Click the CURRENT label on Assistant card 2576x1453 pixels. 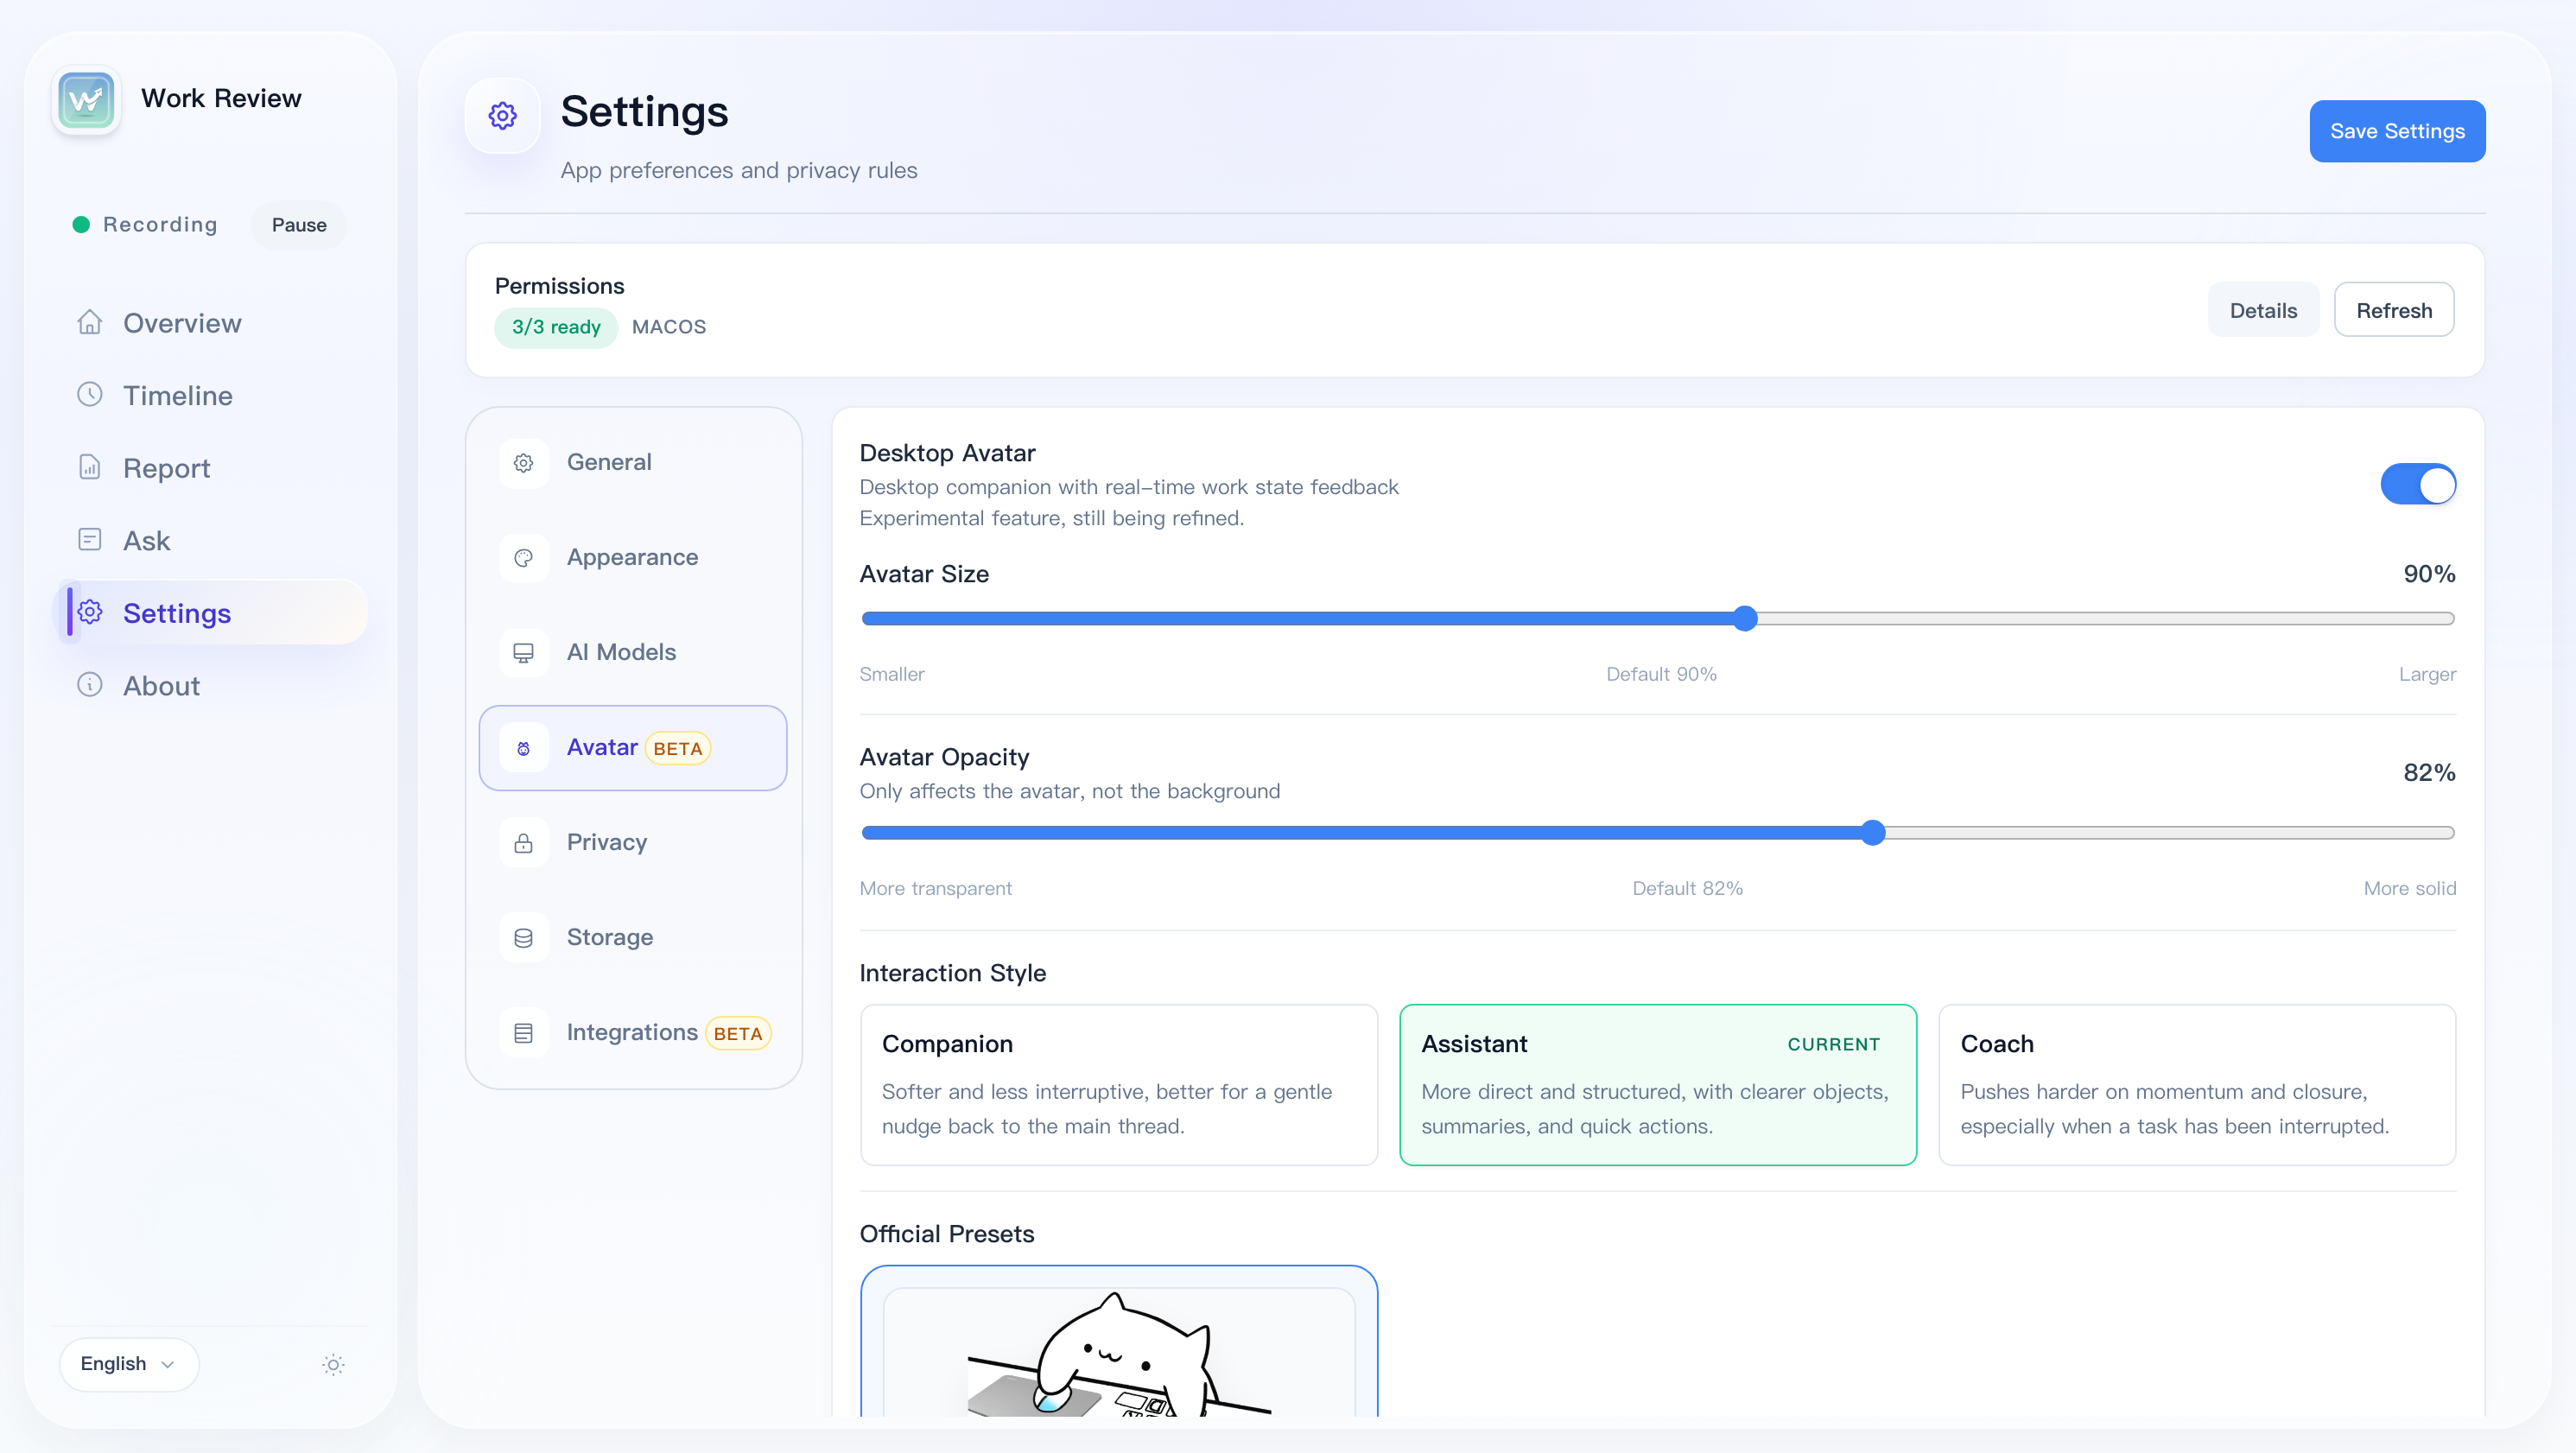point(1833,1044)
